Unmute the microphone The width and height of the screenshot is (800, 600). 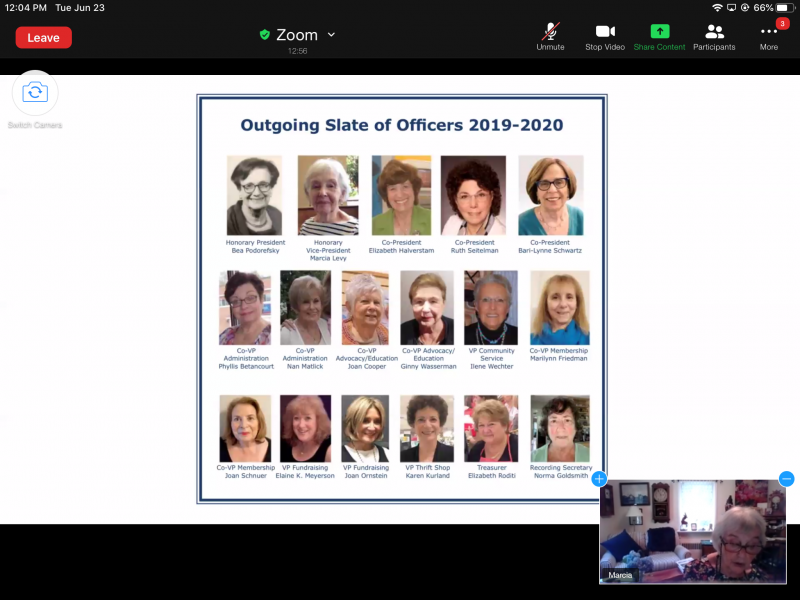550,37
